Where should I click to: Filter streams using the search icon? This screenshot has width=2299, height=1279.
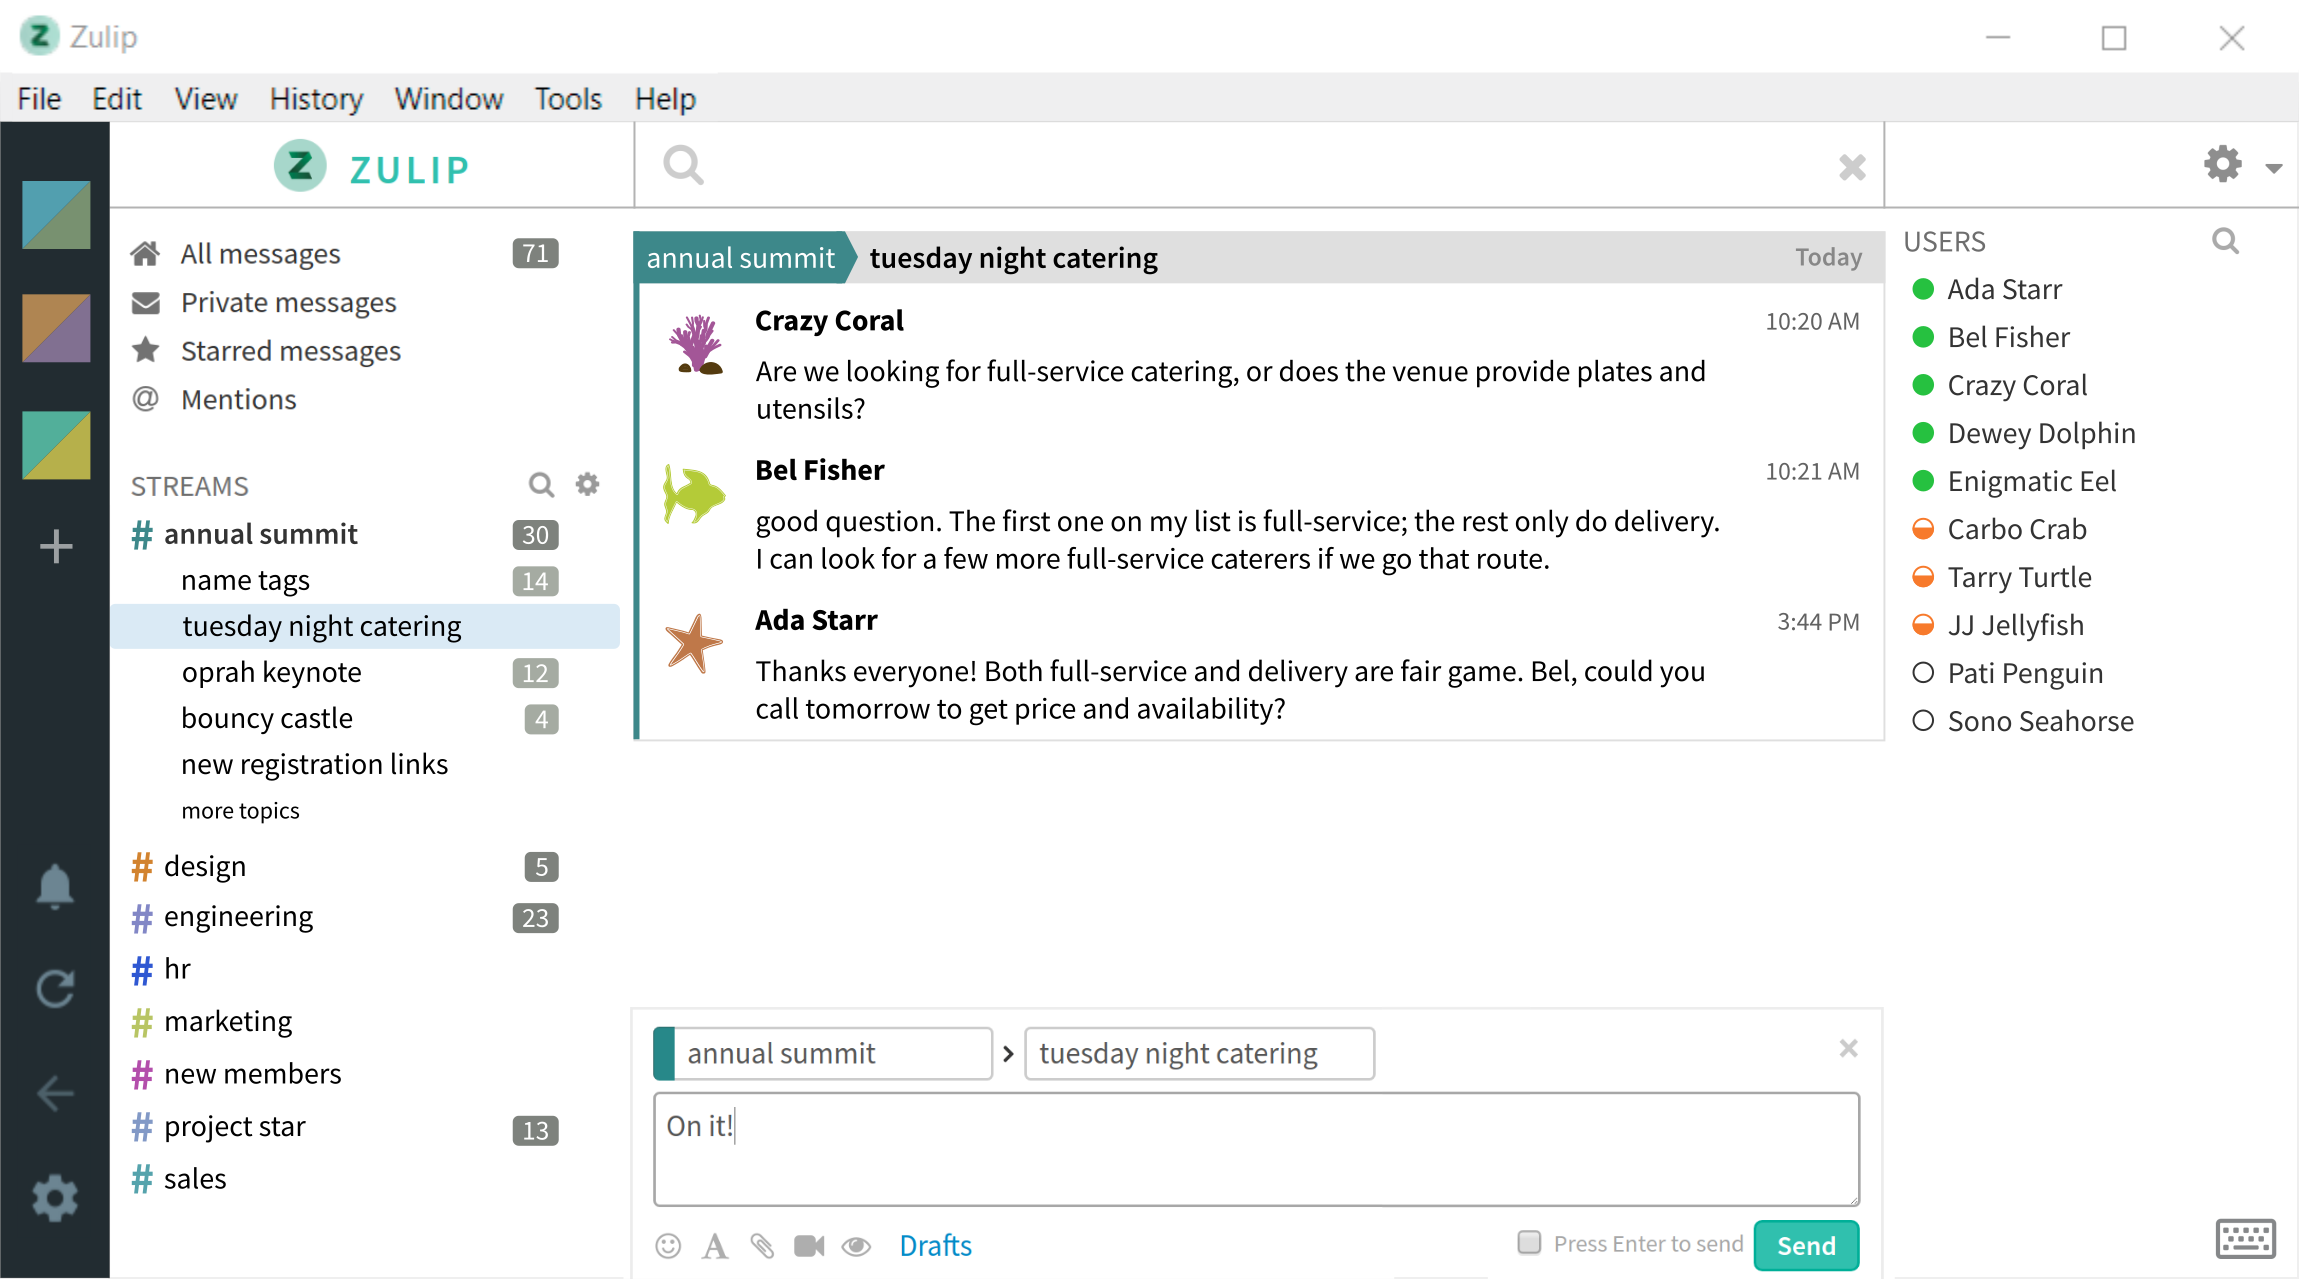[541, 485]
